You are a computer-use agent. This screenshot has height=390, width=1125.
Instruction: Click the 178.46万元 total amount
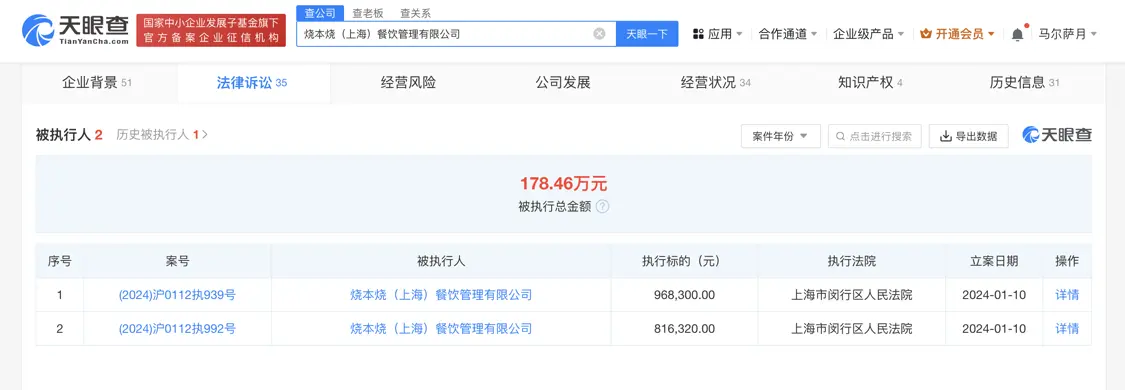click(x=563, y=183)
